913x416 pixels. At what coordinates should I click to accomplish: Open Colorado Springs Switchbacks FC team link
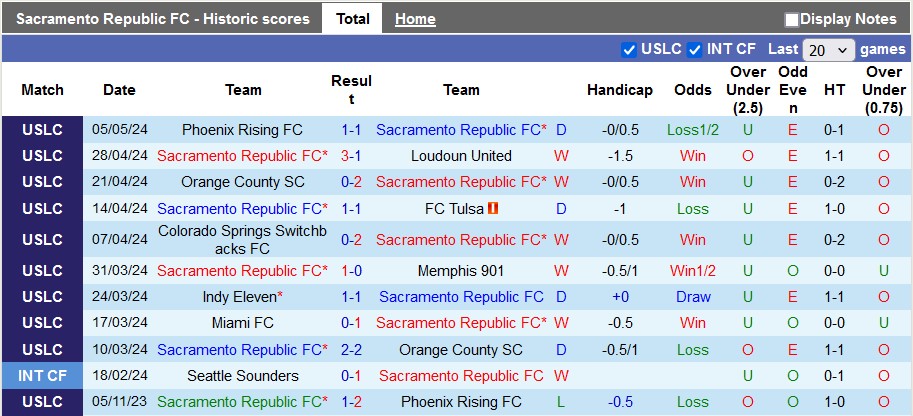pos(243,240)
